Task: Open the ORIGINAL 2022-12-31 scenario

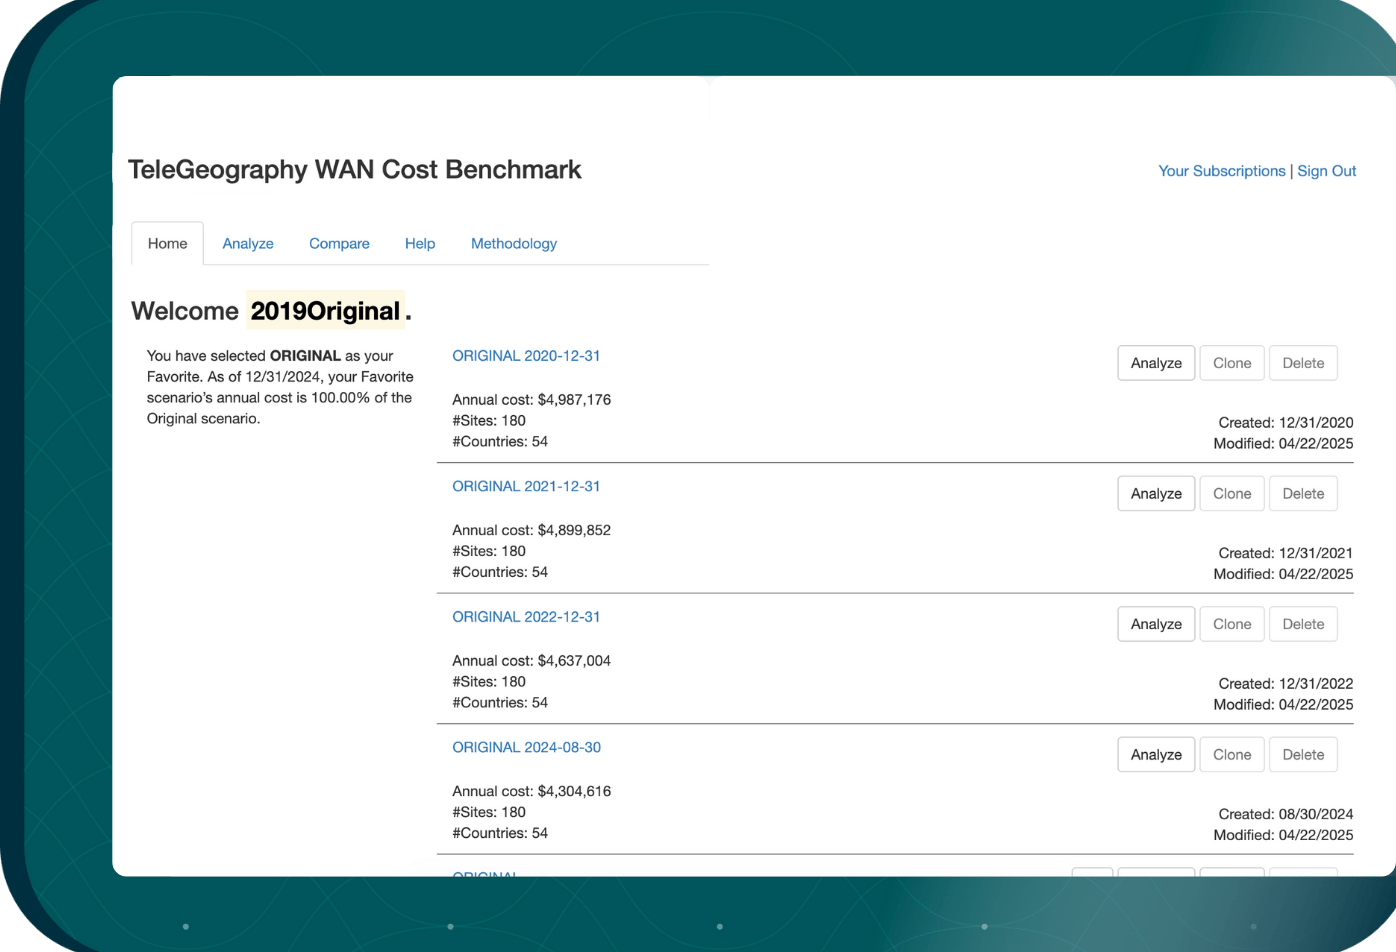Action: coord(526,617)
